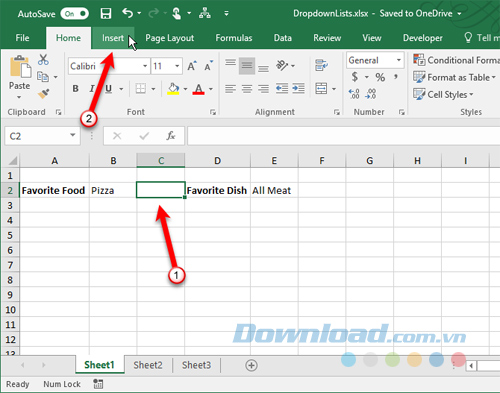500x393 pixels.
Task: Toggle Italic formatting
Action: pyautogui.click(x=92, y=89)
